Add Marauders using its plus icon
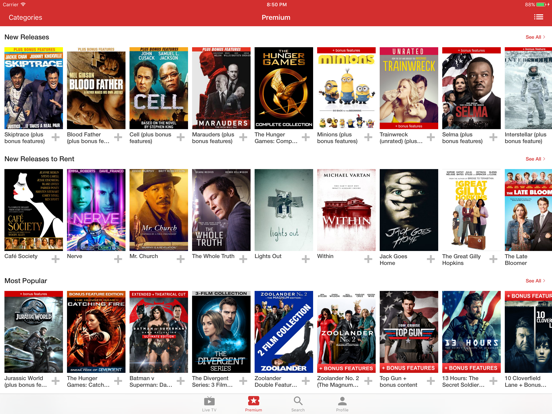 click(x=243, y=137)
